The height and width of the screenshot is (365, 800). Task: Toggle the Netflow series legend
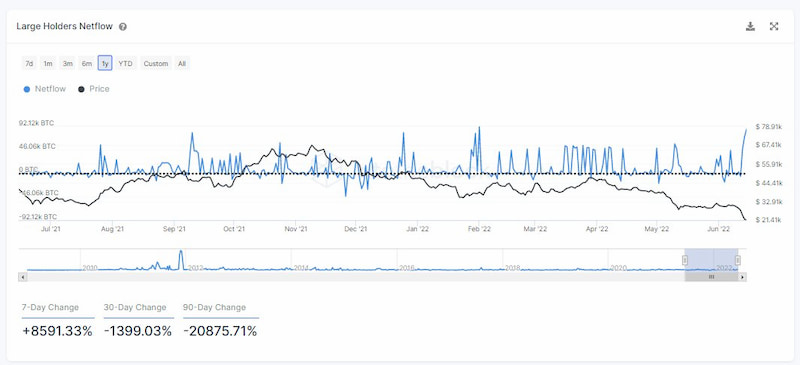(x=45, y=89)
